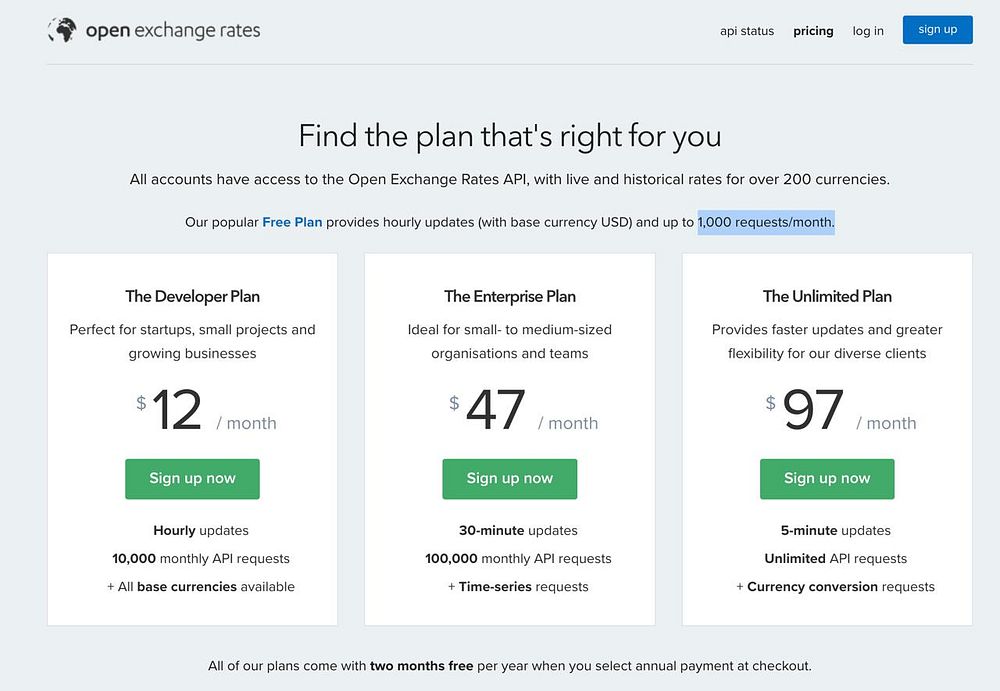Select the pricing nav item
The image size is (1000, 691).
813,31
